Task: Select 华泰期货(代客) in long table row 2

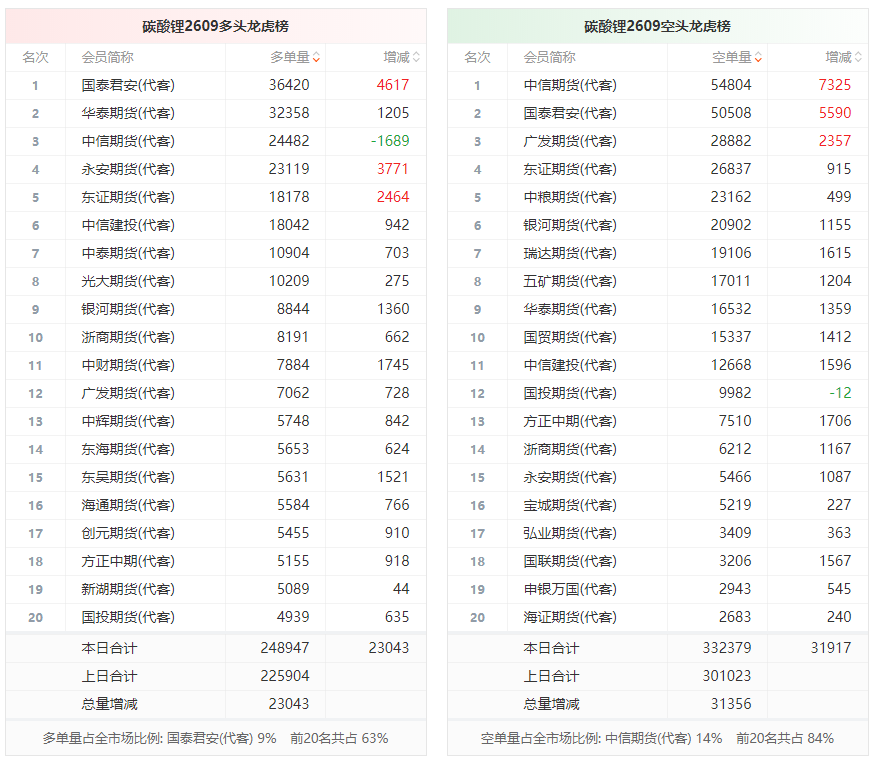Action: tap(128, 113)
